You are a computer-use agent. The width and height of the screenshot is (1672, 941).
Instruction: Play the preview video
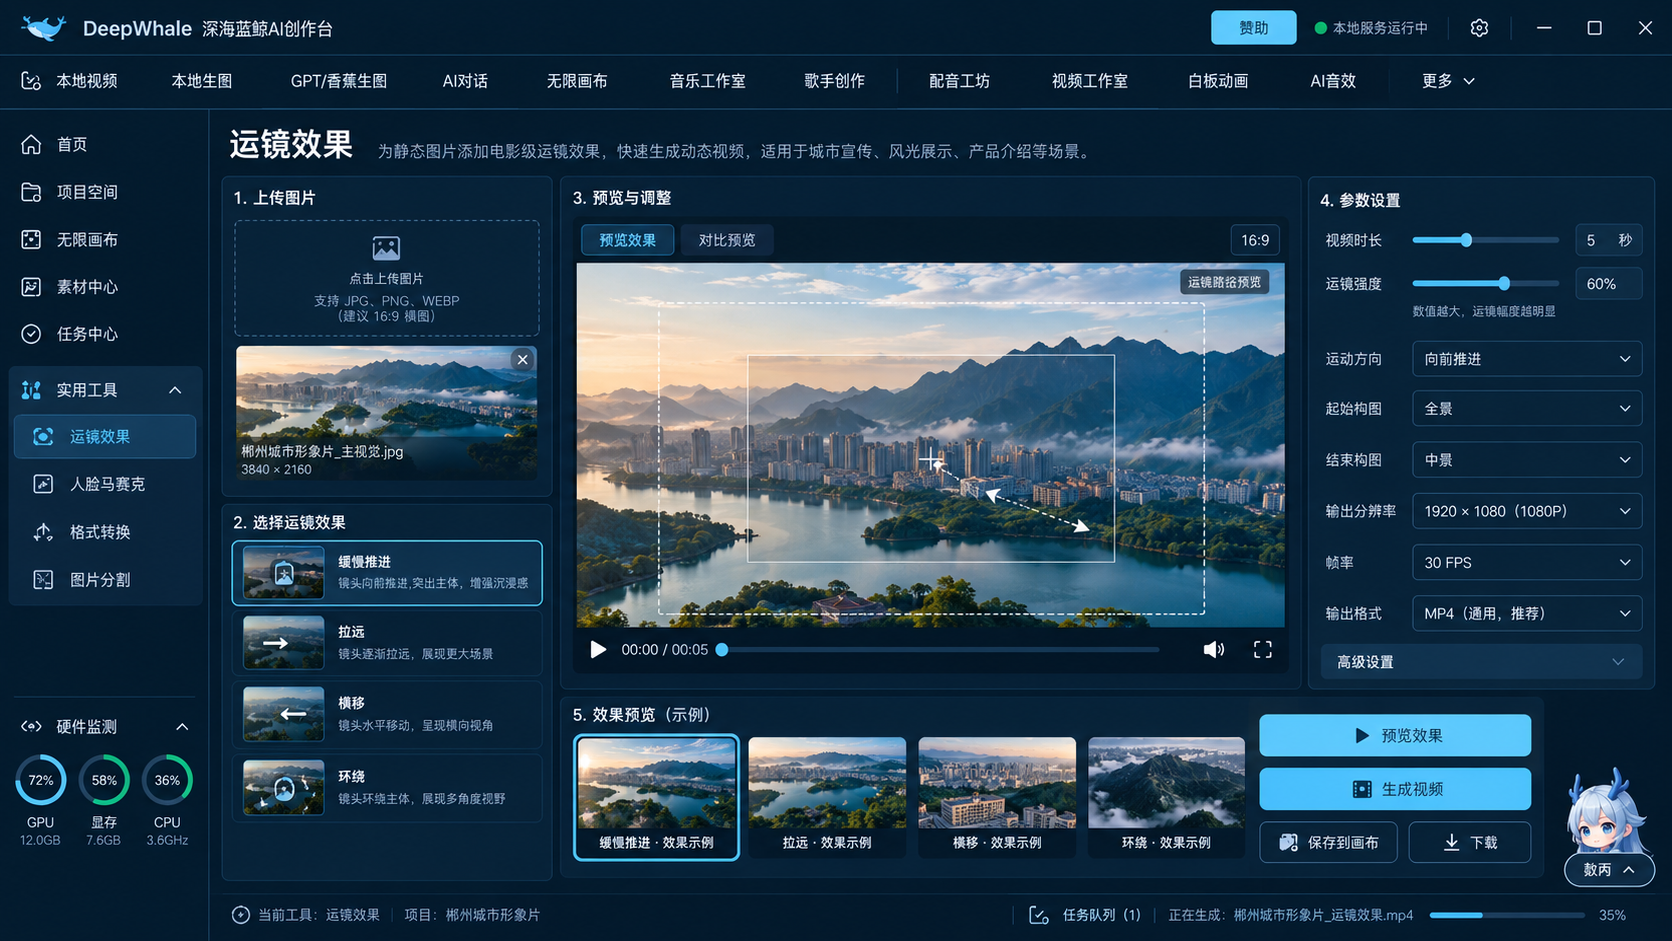[x=598, y=650]
